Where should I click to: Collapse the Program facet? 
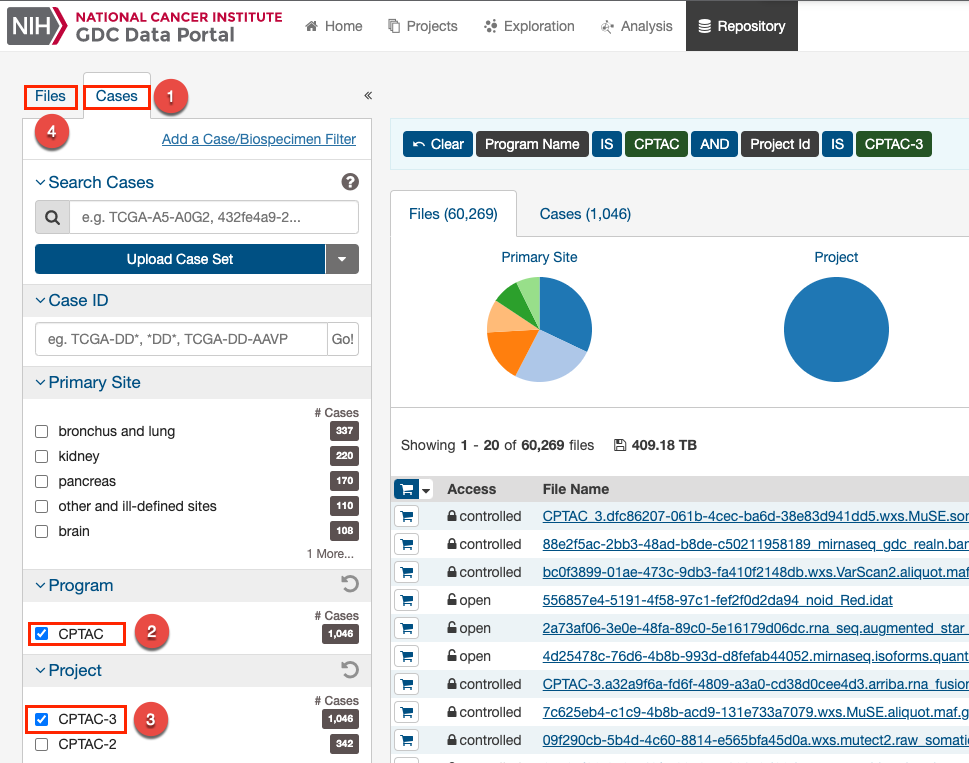coord(74,585)
